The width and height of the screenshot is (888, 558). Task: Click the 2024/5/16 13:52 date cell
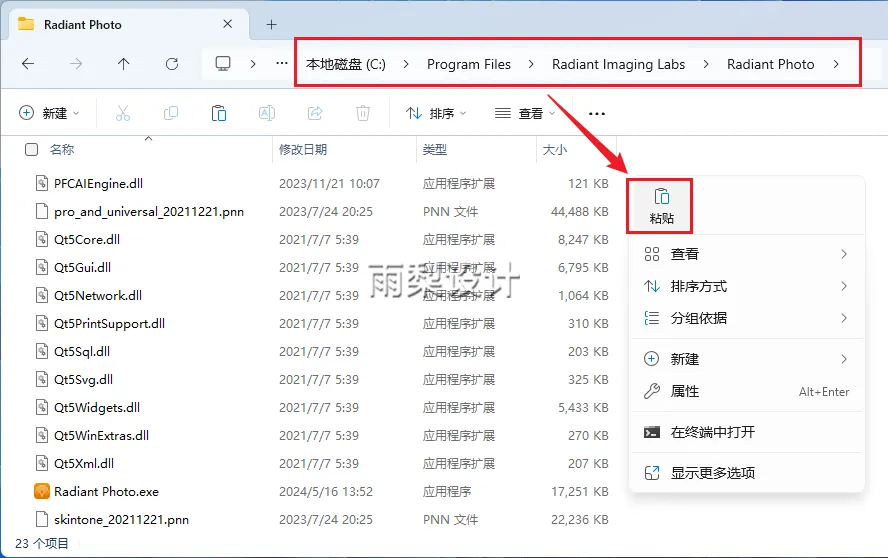326,492
